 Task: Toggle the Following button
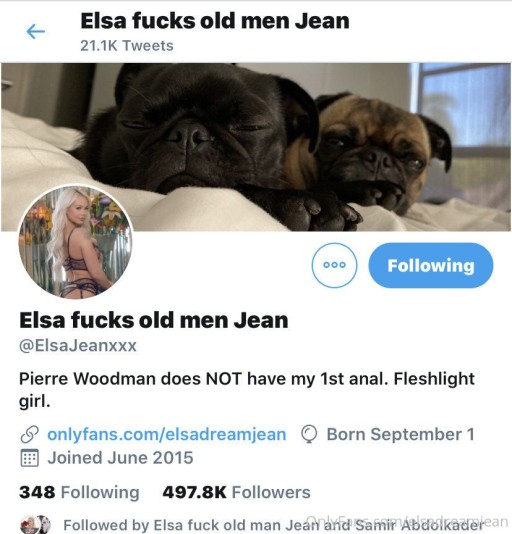pyautogui.click(x=431, y=265)
